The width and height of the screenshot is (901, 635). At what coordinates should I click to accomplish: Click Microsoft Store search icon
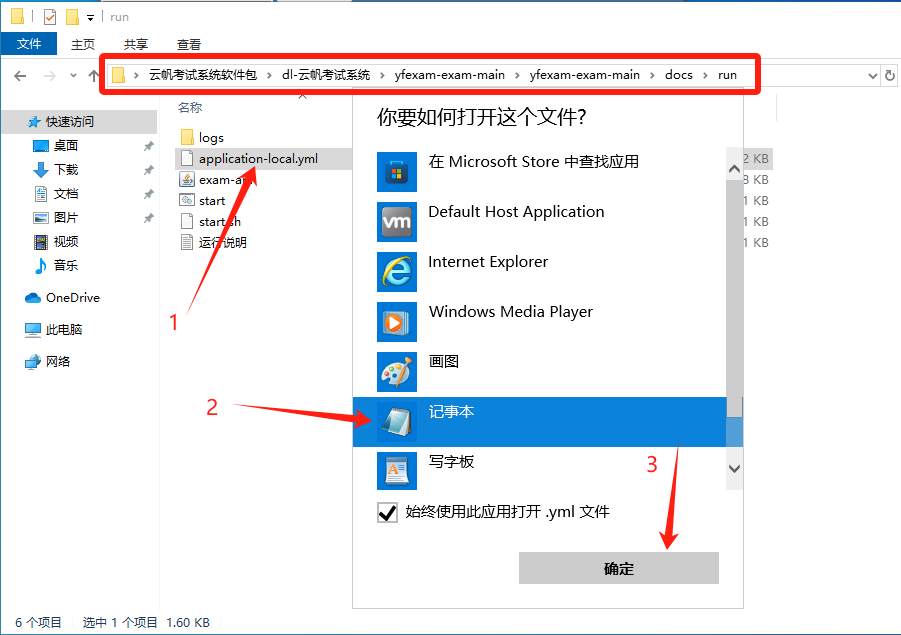point(396,172)
